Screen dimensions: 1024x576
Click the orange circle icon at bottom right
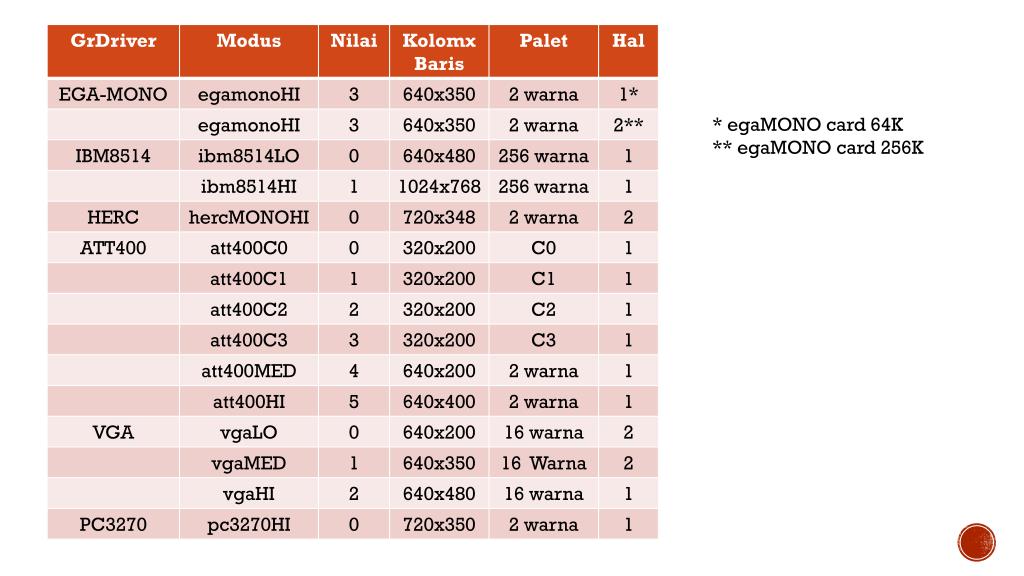(x=976, y=542)
